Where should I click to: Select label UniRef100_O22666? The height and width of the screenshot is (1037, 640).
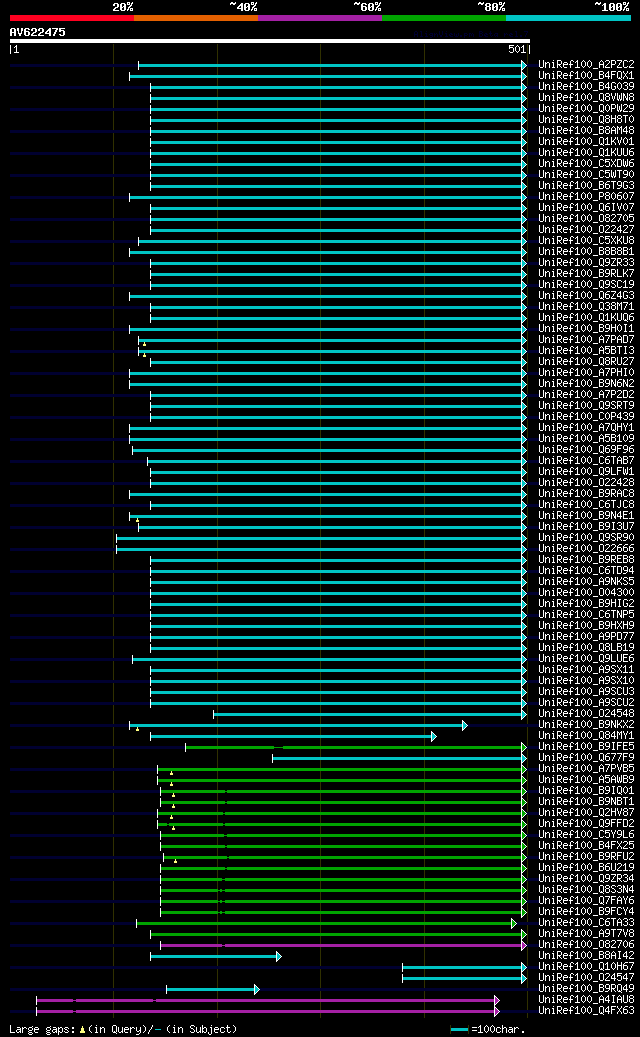[x=586, y=548]
